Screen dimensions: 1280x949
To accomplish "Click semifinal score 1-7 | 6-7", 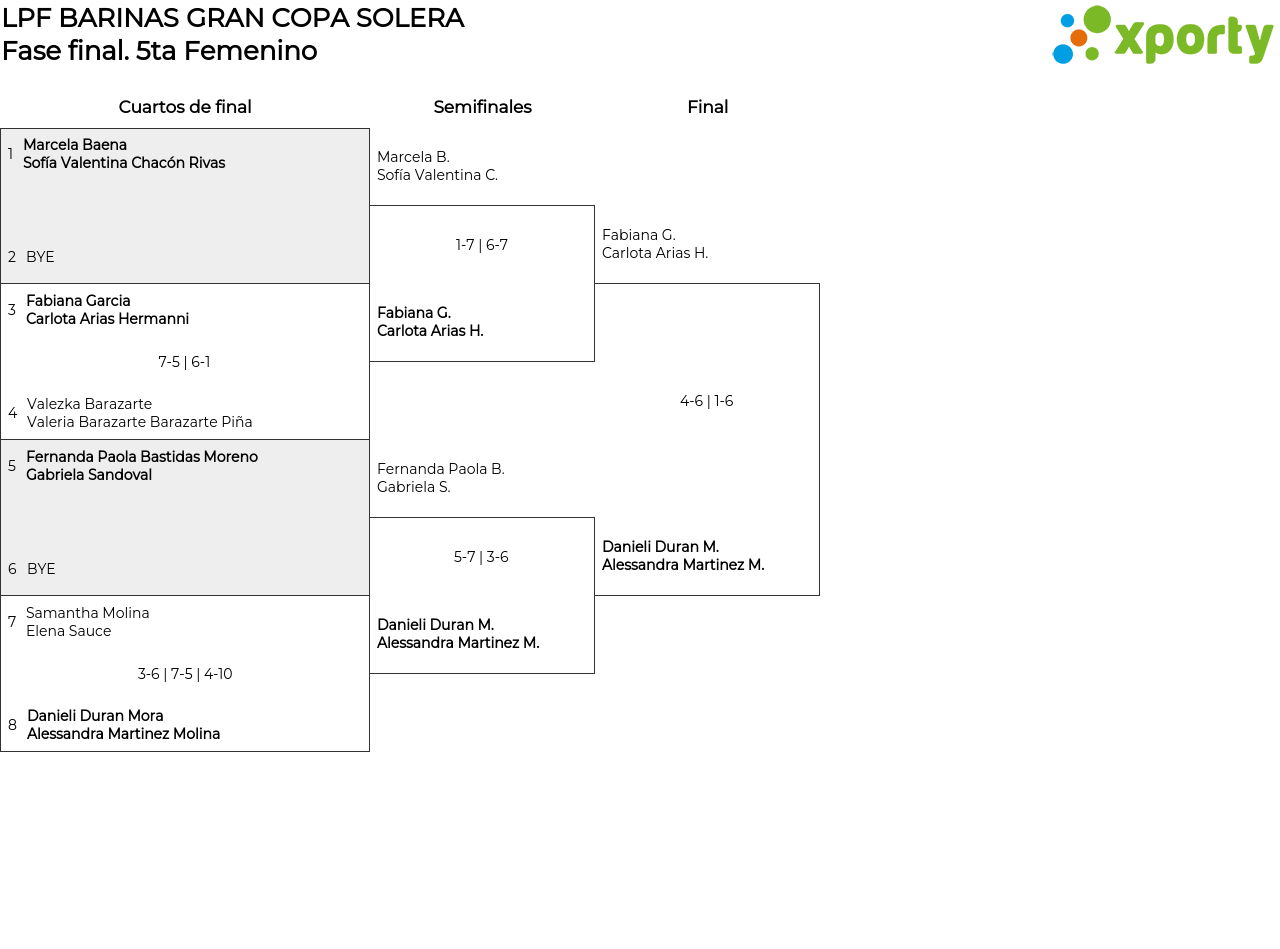I will [x=482, y=245].
